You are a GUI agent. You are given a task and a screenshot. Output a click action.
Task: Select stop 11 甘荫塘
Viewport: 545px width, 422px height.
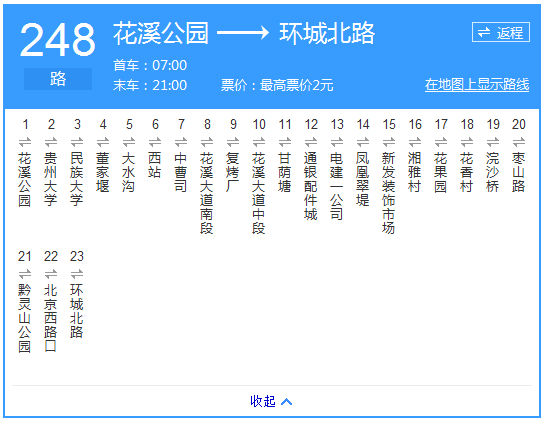285,172
